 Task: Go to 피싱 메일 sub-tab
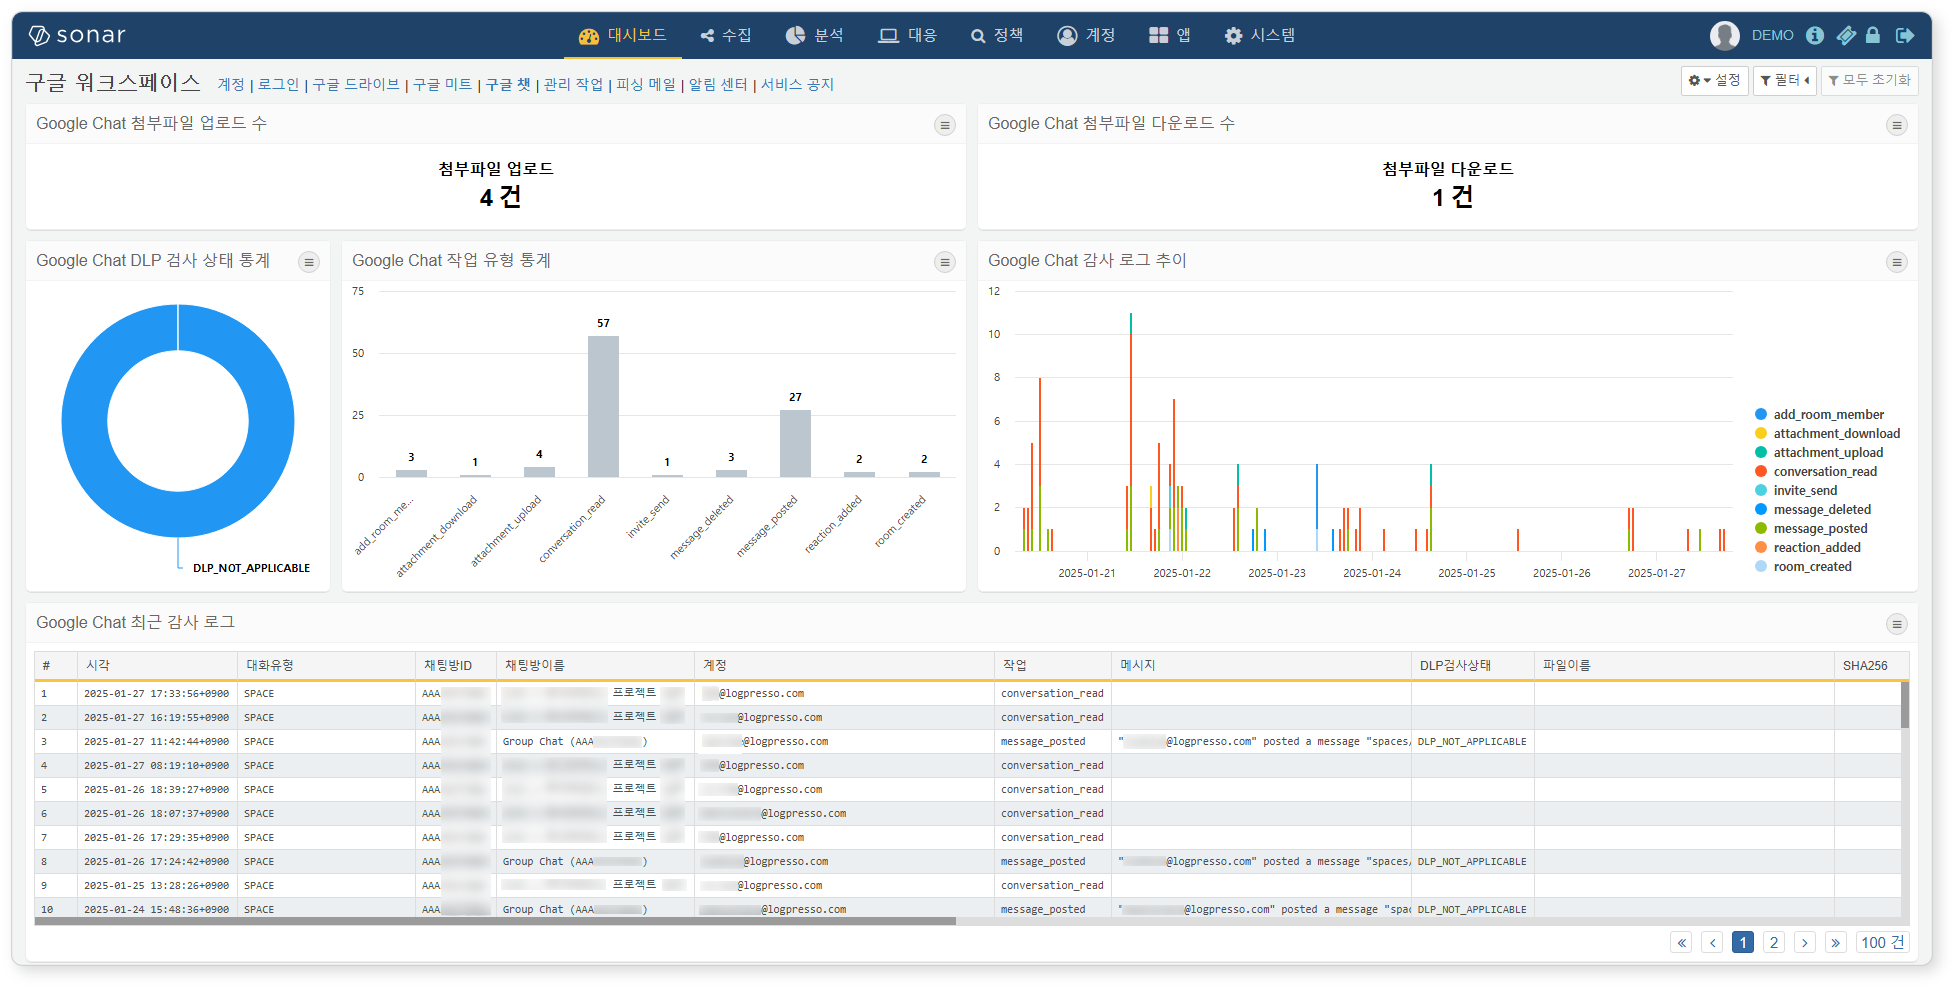click(x=646, y=85)
